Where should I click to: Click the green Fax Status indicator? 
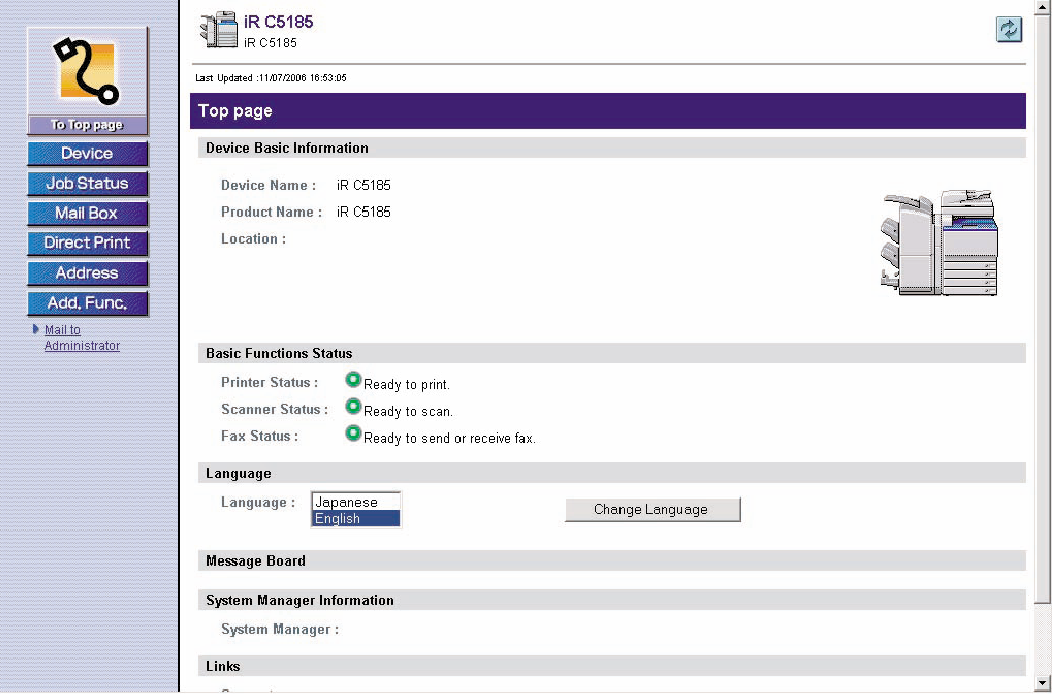(x=353, y=434)
